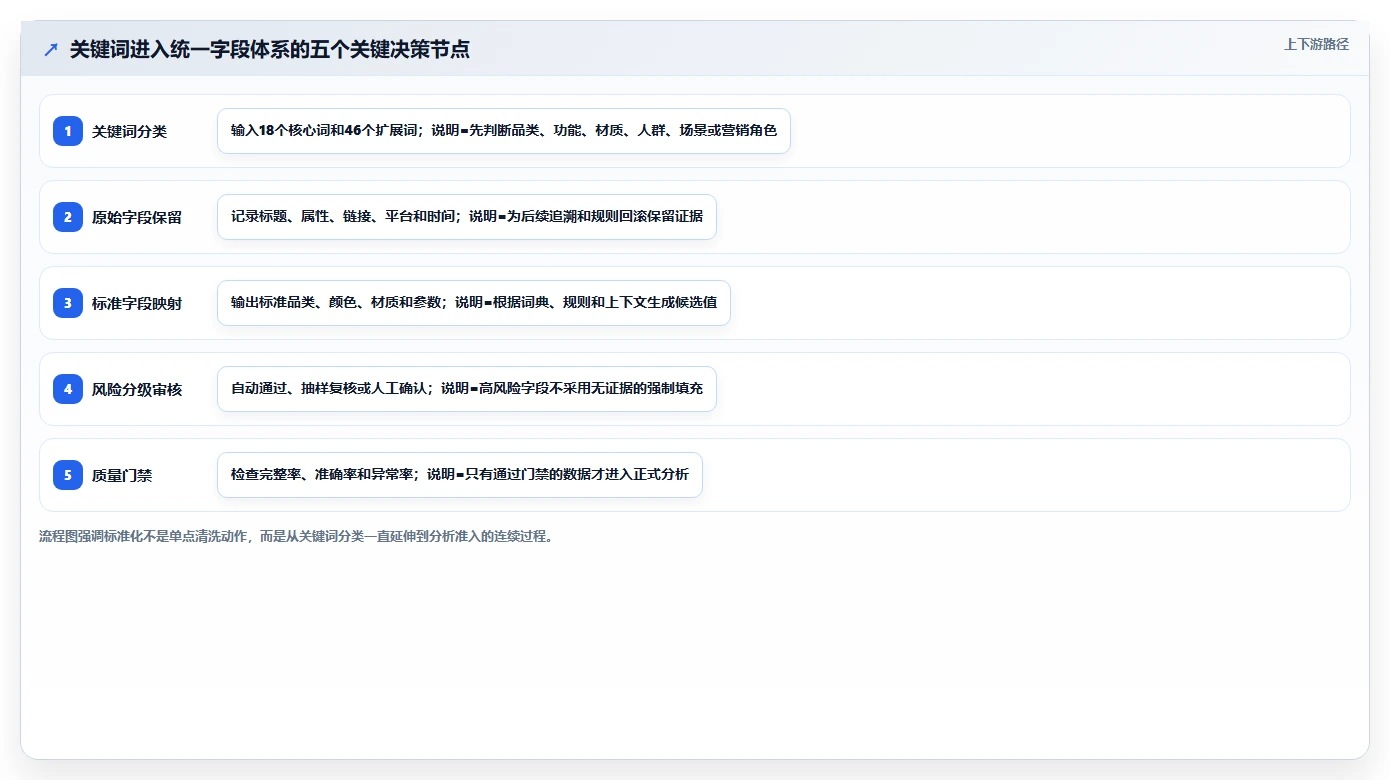The width and height of the screenshot is (1390, 780).
Task: Click the 标准字段映射 step label
Action: pyautogui.click(x=137, y=303)
